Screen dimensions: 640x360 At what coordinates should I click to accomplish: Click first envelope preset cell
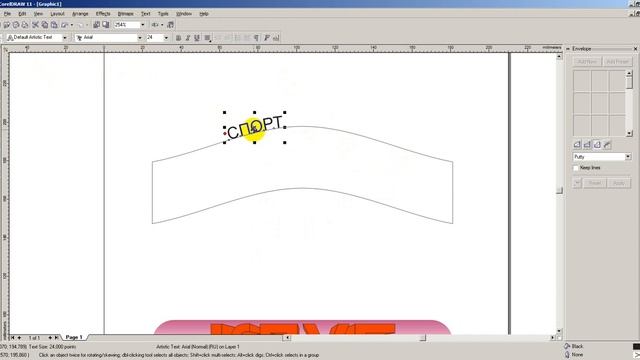click(582, 81)
